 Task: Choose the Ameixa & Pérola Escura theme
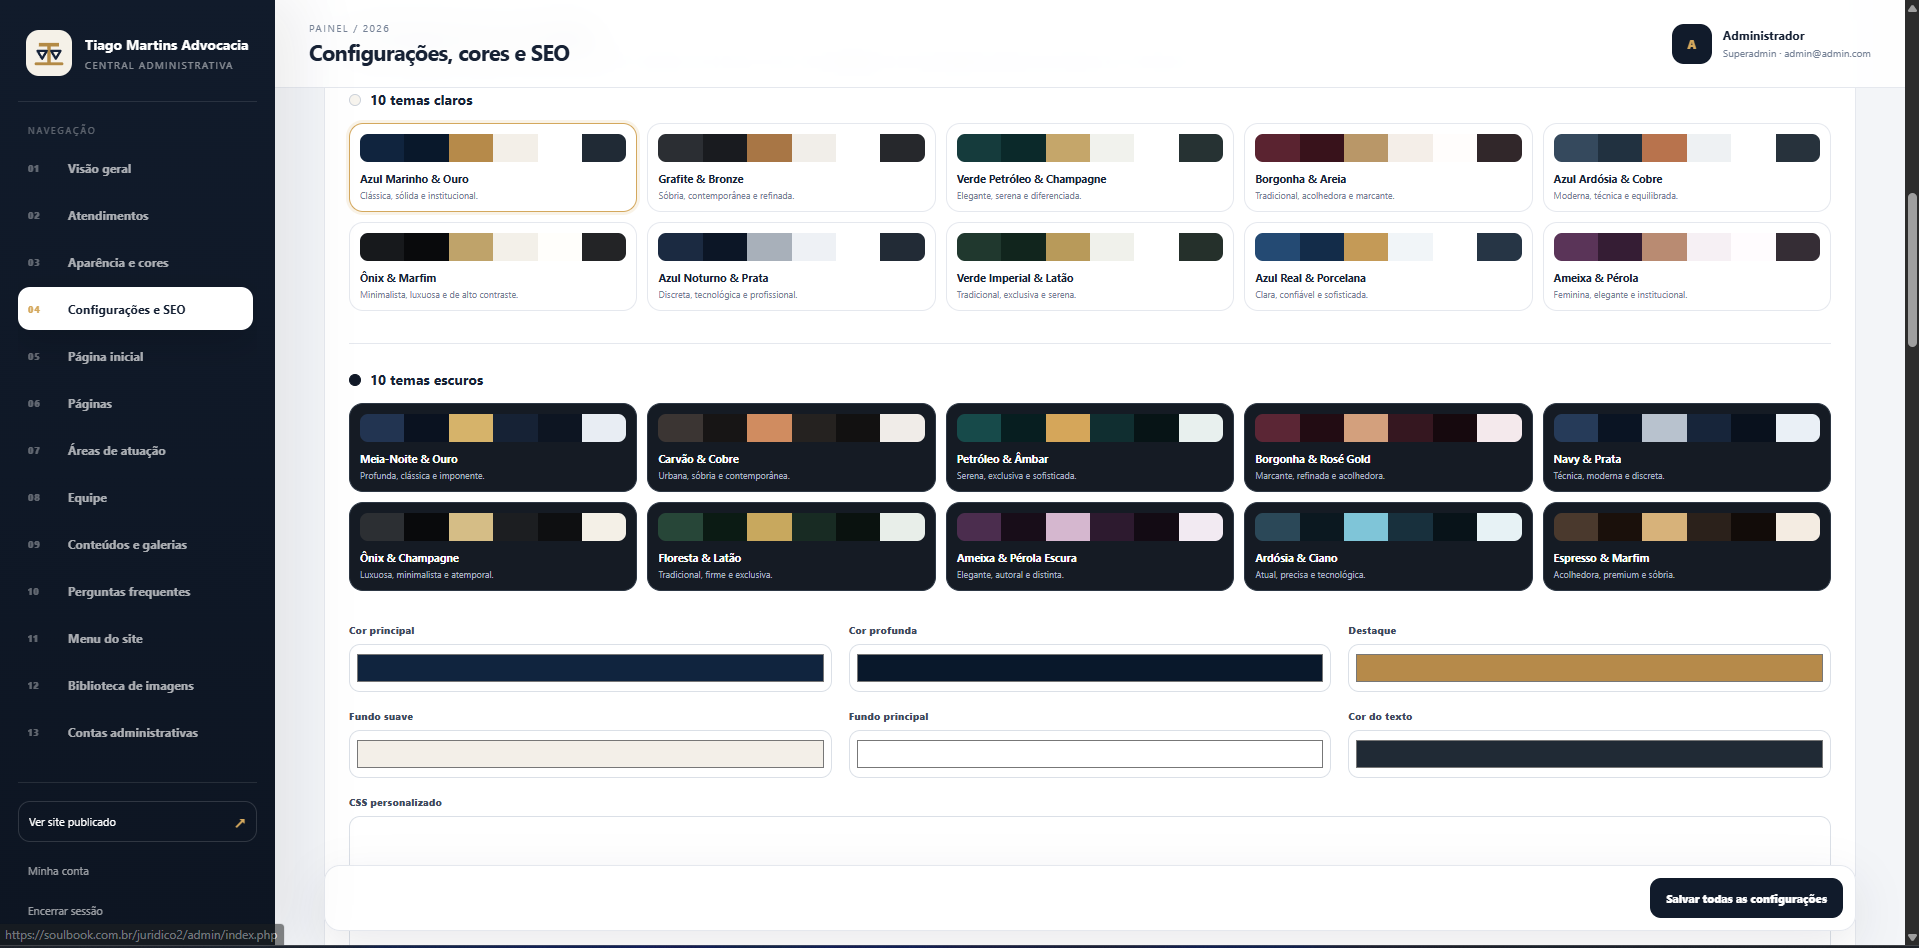[1089, 547]
